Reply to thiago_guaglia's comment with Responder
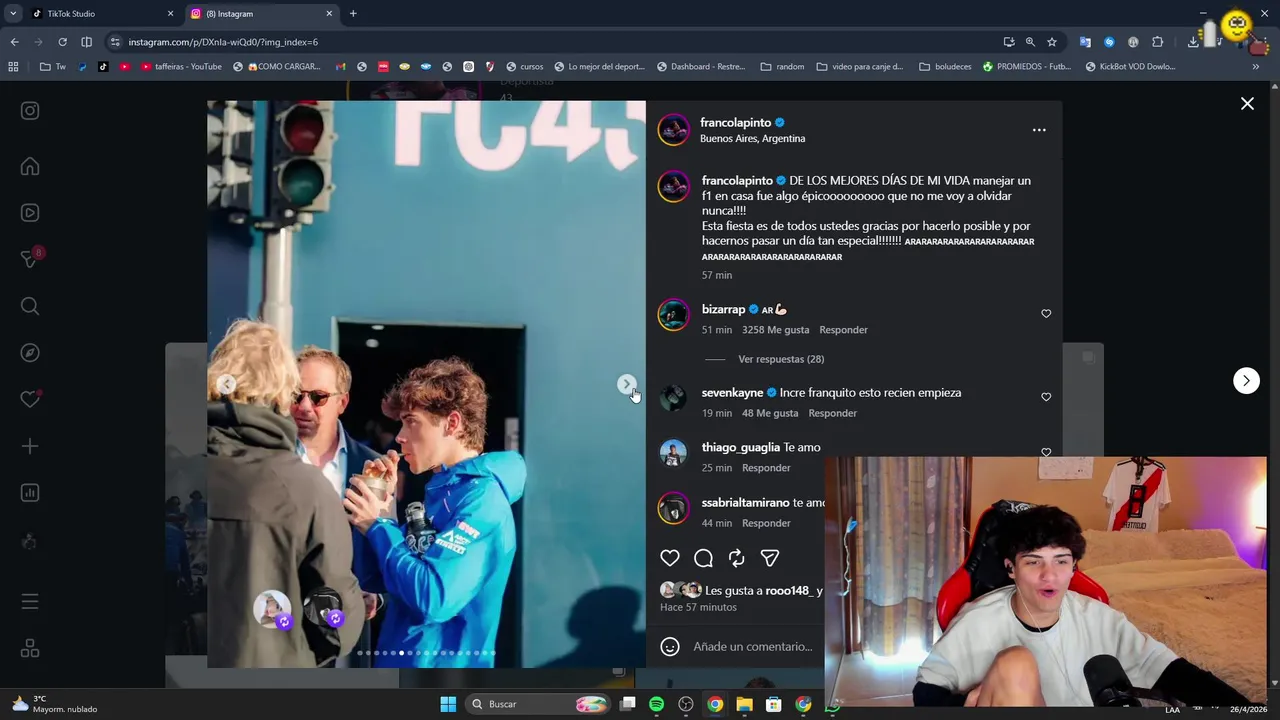This screenshot has height=720, width=1280. click(x=766, y=468)
